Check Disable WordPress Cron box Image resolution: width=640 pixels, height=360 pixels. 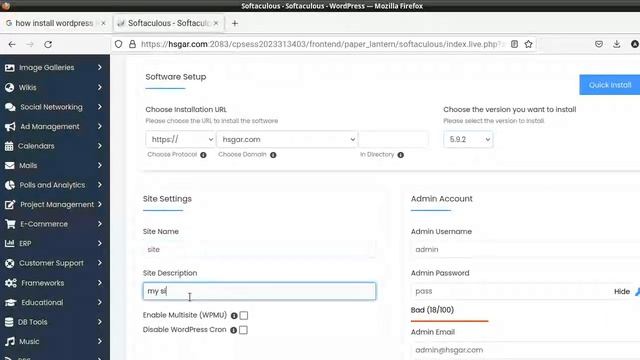(243, 330)
